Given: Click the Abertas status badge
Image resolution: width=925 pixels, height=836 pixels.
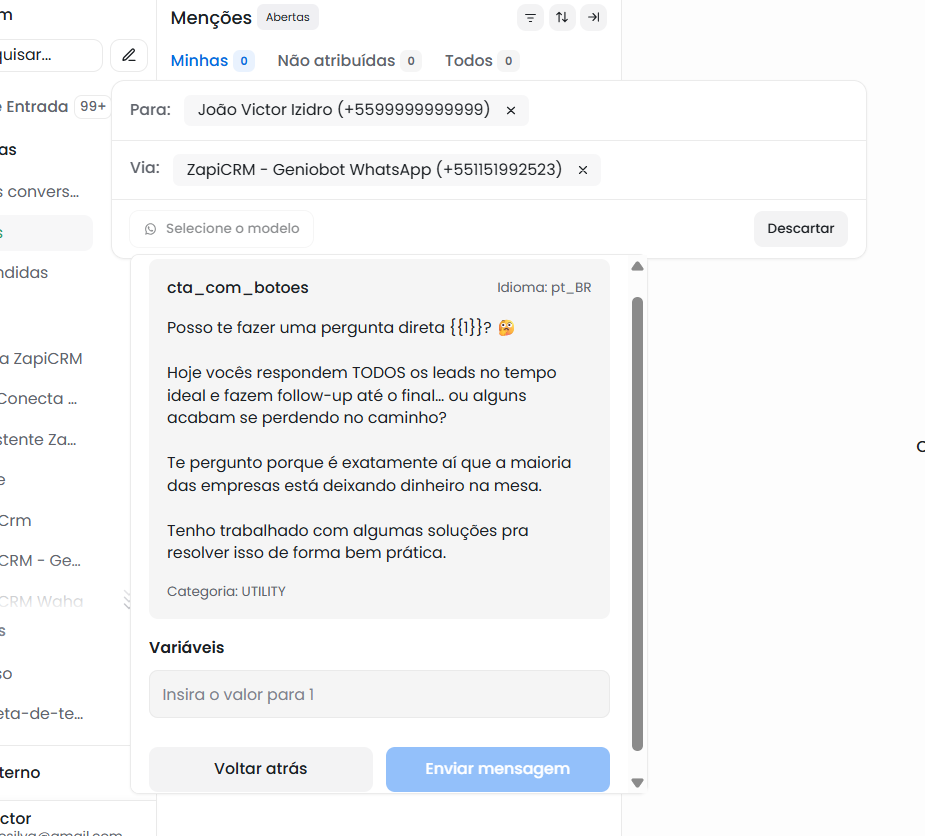Looking at the screenshot, I should tap(287, 17).
